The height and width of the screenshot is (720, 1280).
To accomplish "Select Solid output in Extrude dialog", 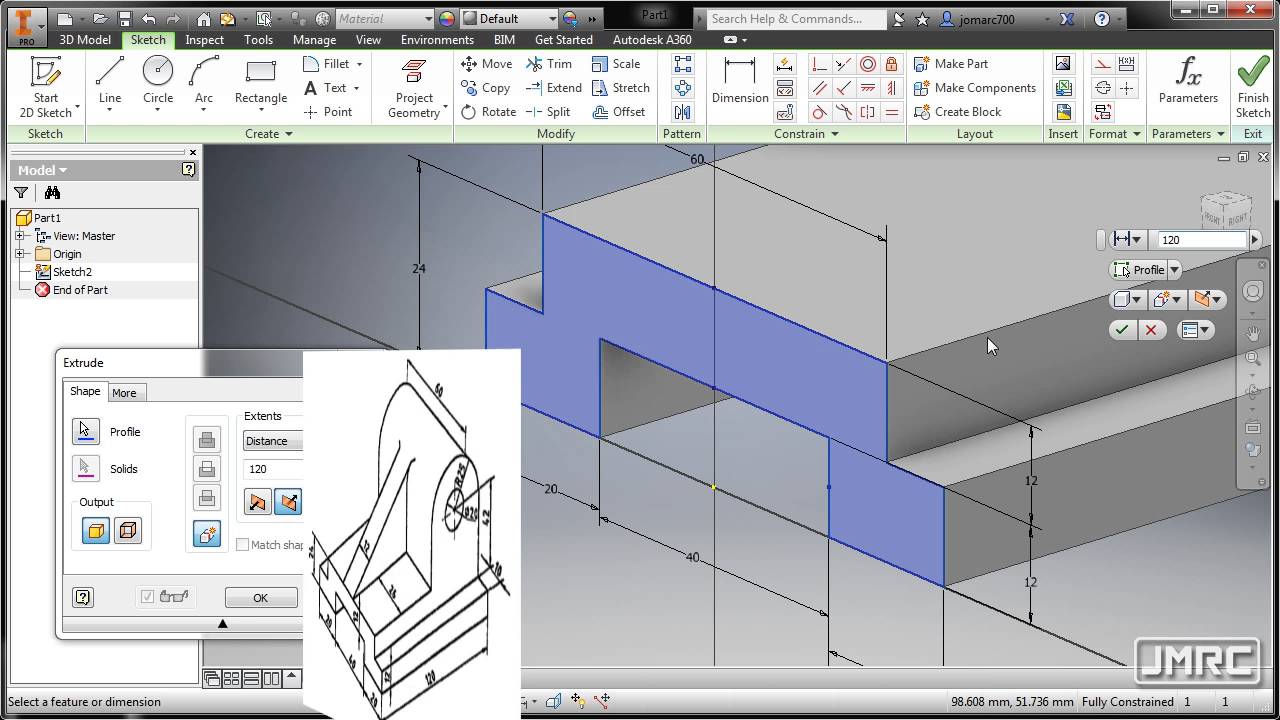I will tap(96, 531).
